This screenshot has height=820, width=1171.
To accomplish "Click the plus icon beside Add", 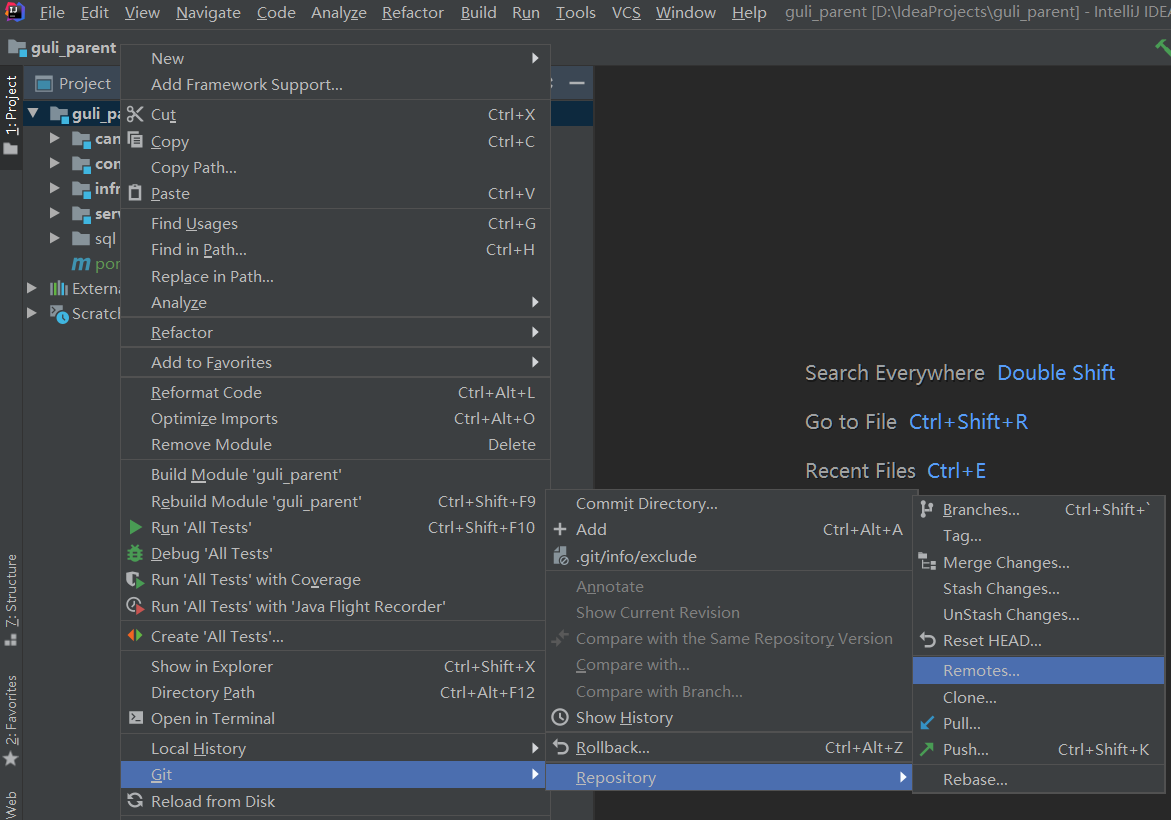I will (560, 529).
